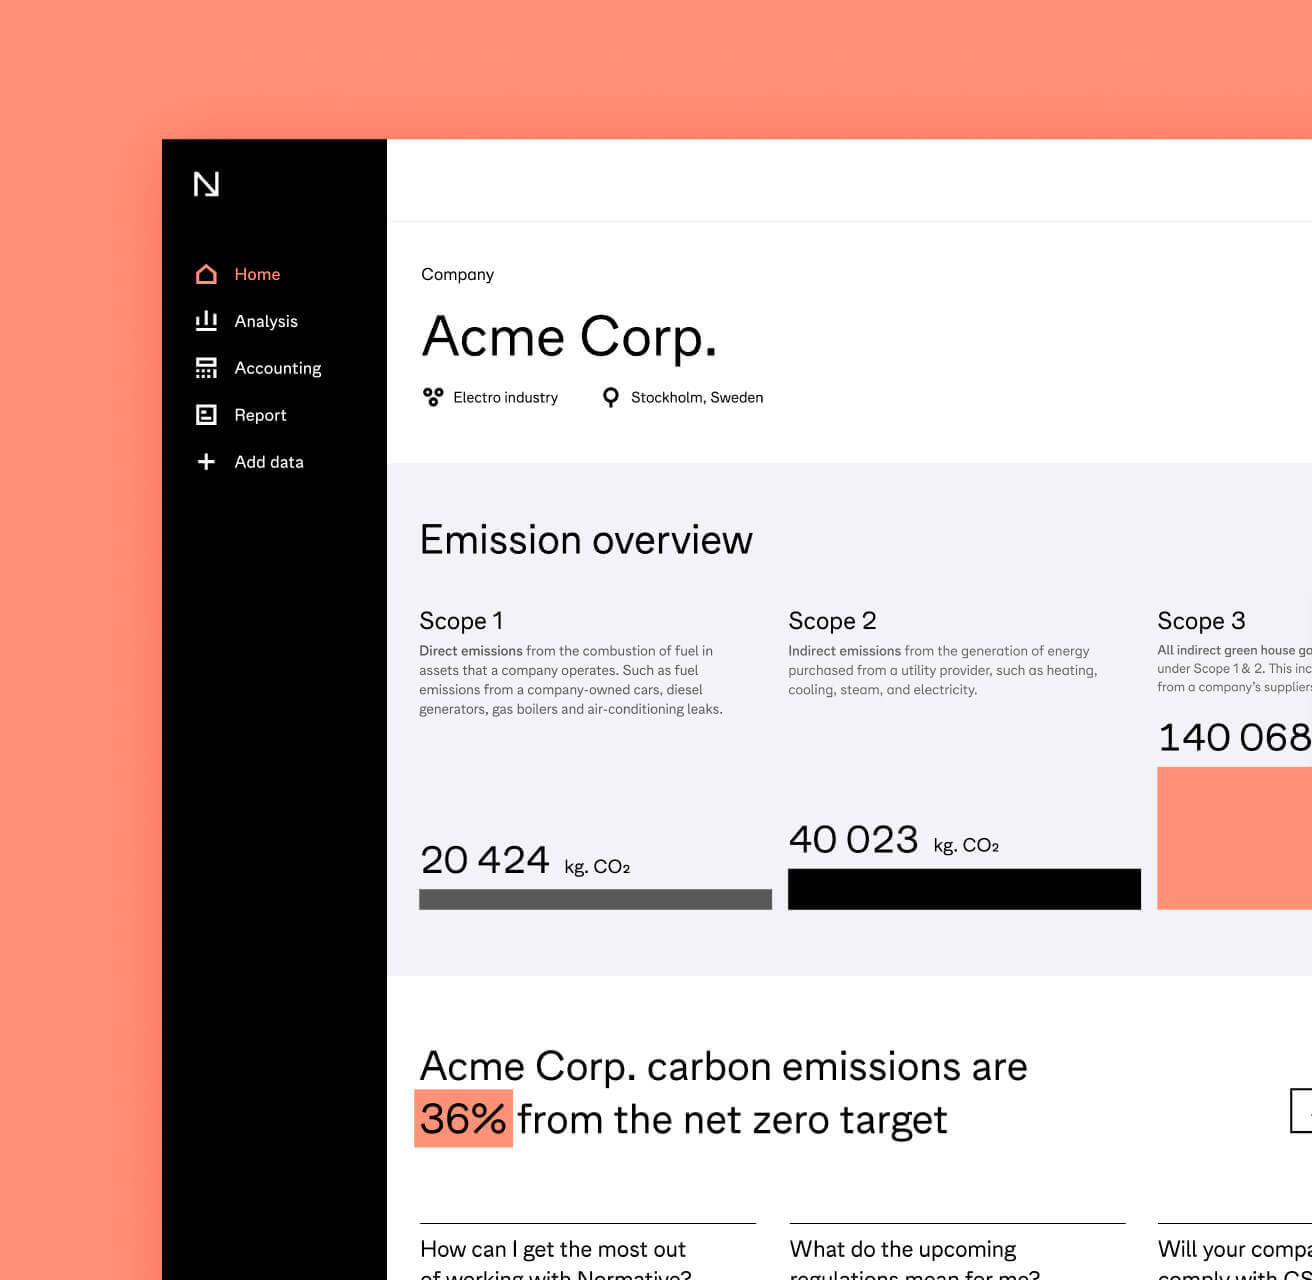Open the Accounting menu label
Viewport: 1312px width, 1280px height.
278,368
